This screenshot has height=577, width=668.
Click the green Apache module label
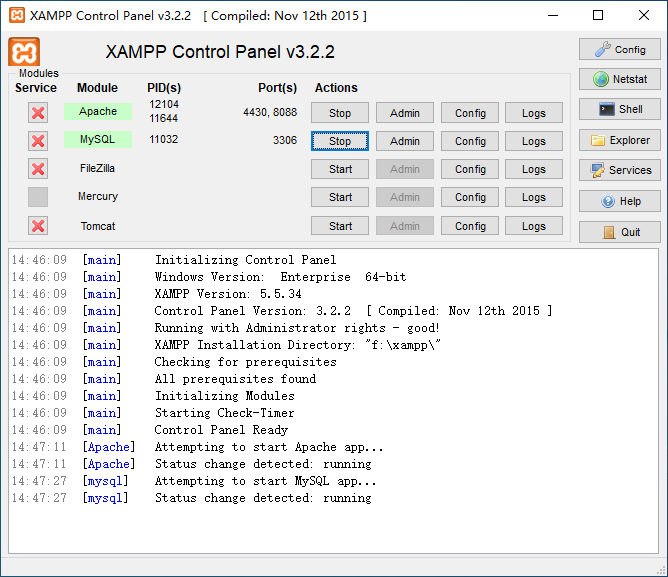point(98,111)
